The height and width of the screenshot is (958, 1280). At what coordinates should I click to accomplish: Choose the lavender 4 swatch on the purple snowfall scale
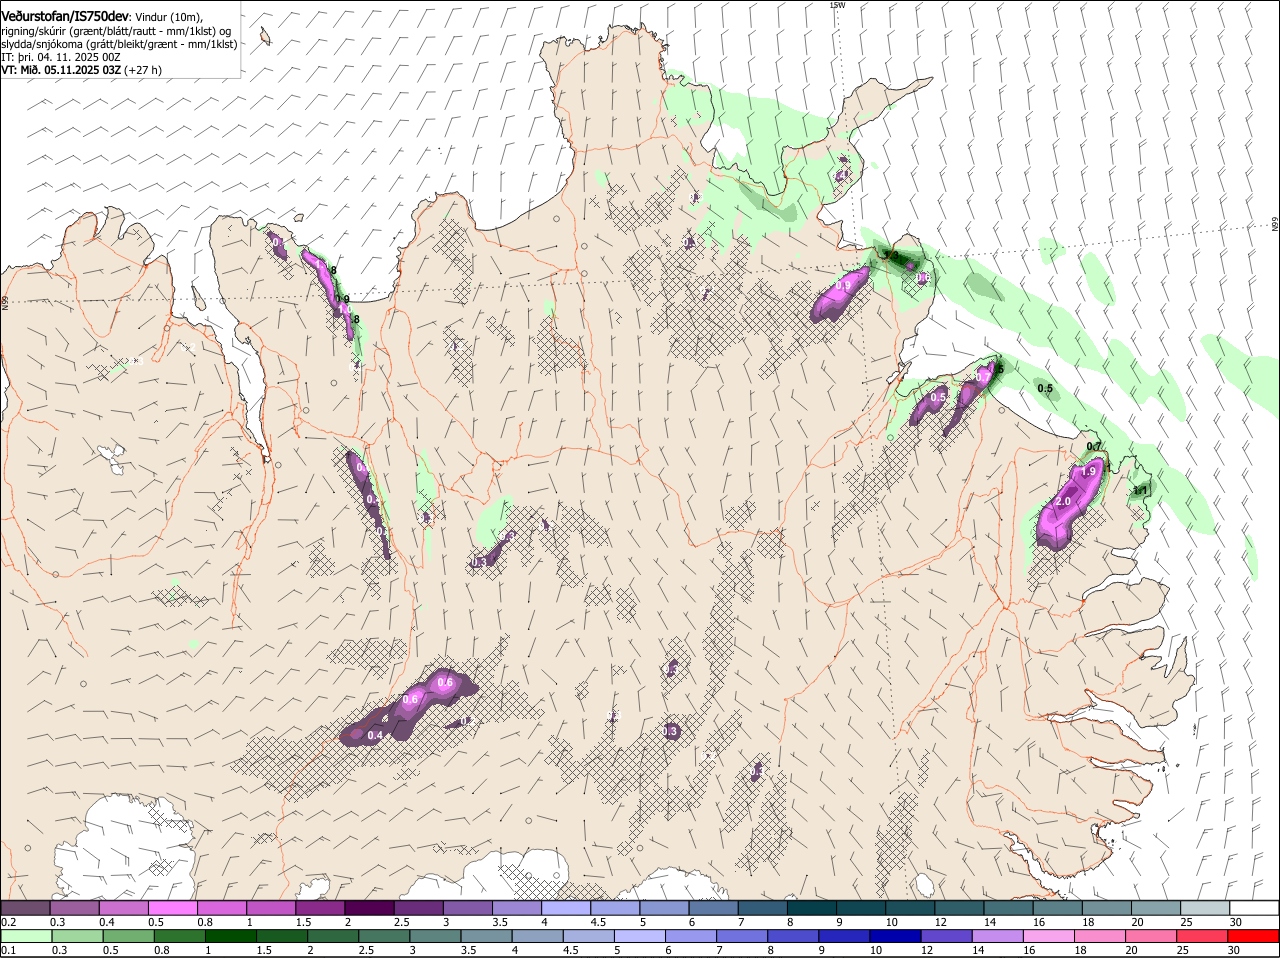tap(564, 906)
